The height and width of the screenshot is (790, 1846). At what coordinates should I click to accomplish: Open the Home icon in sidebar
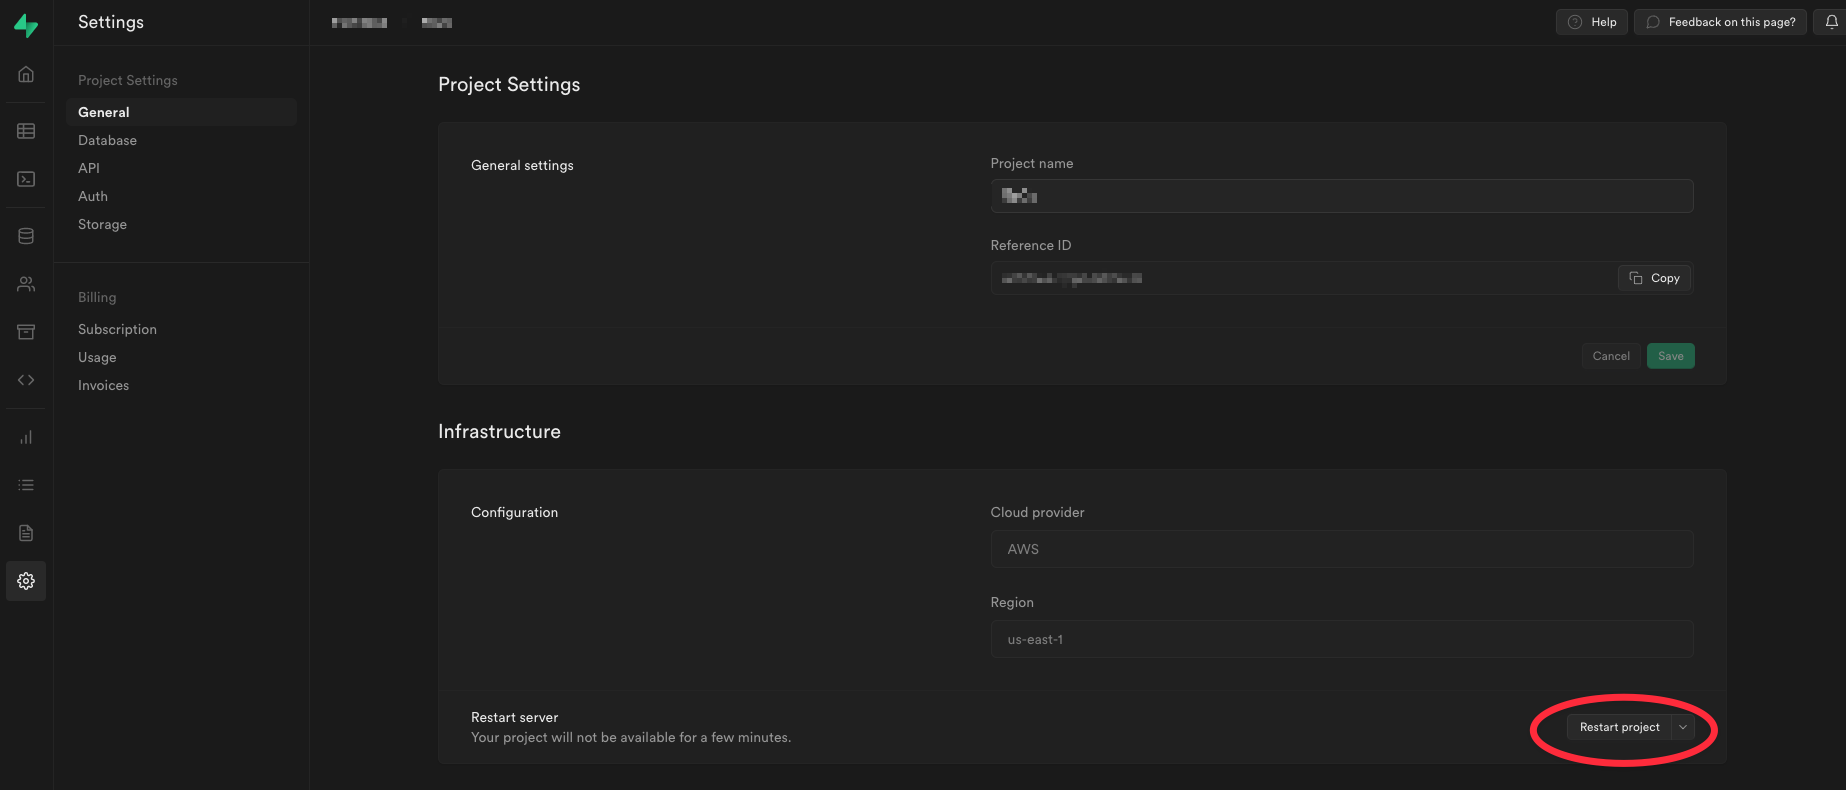(x=26, y=74)
